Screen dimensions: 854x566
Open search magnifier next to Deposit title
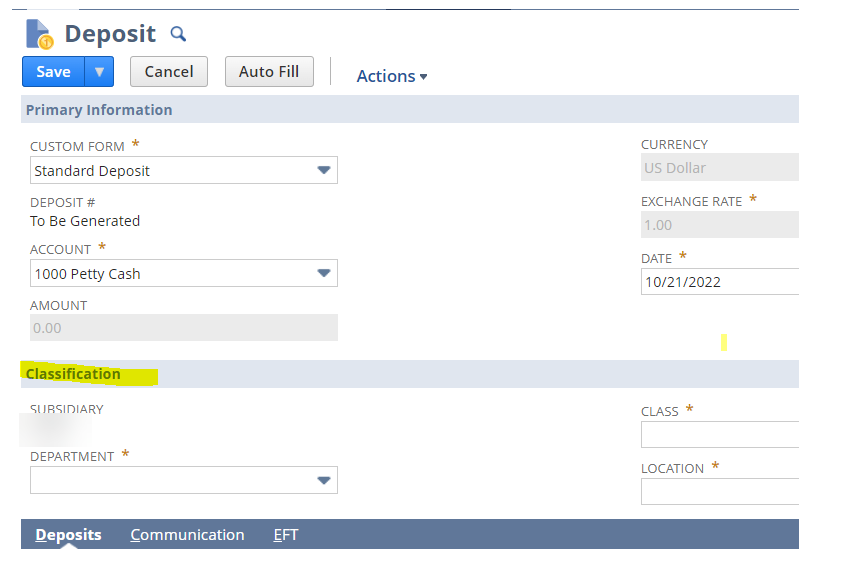pos(178,34)
